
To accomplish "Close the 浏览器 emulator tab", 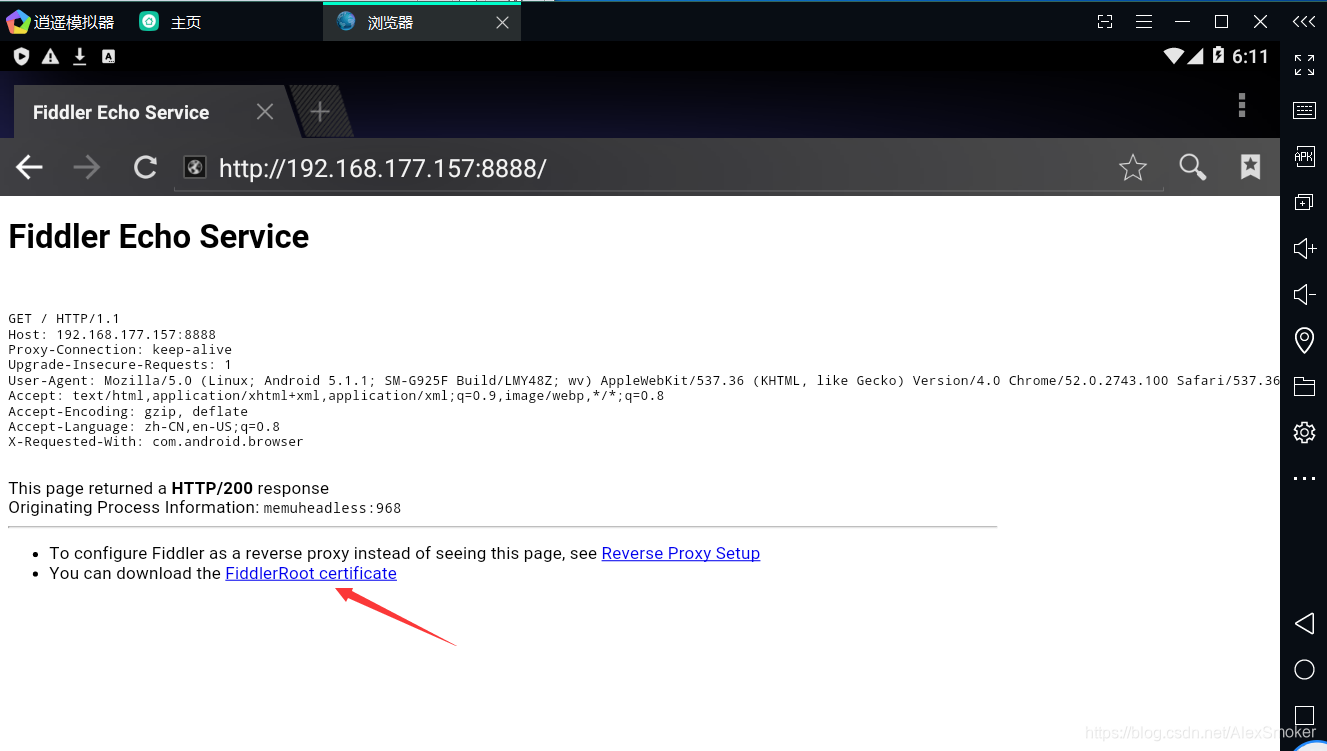I will 502,22.
